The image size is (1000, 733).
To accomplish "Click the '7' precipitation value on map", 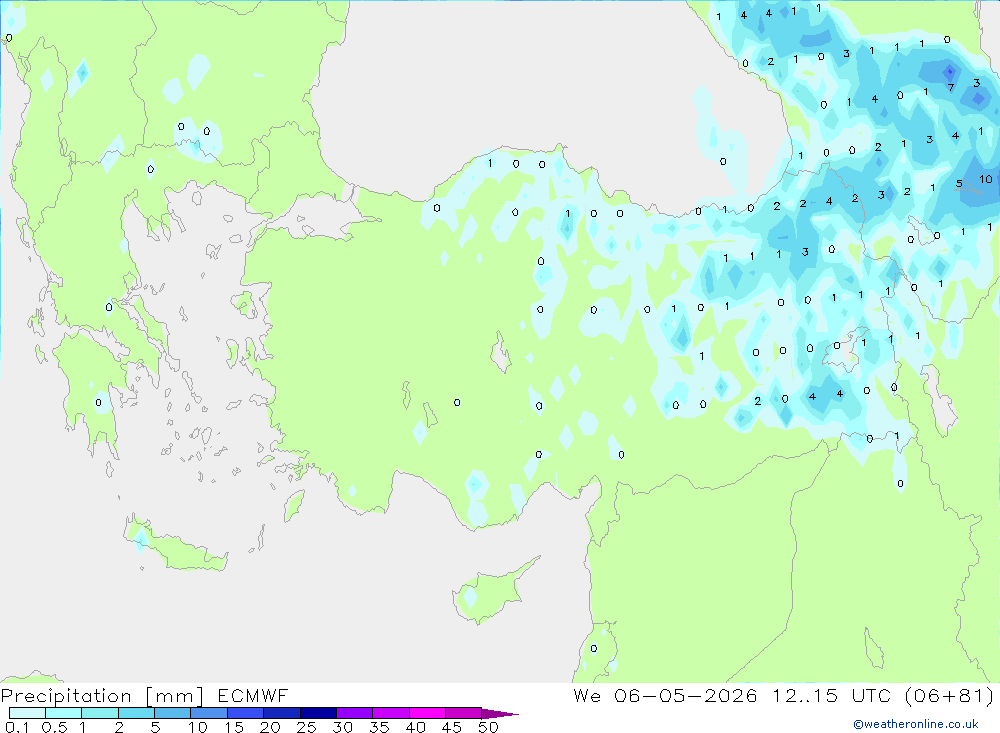I will point(950,88).
